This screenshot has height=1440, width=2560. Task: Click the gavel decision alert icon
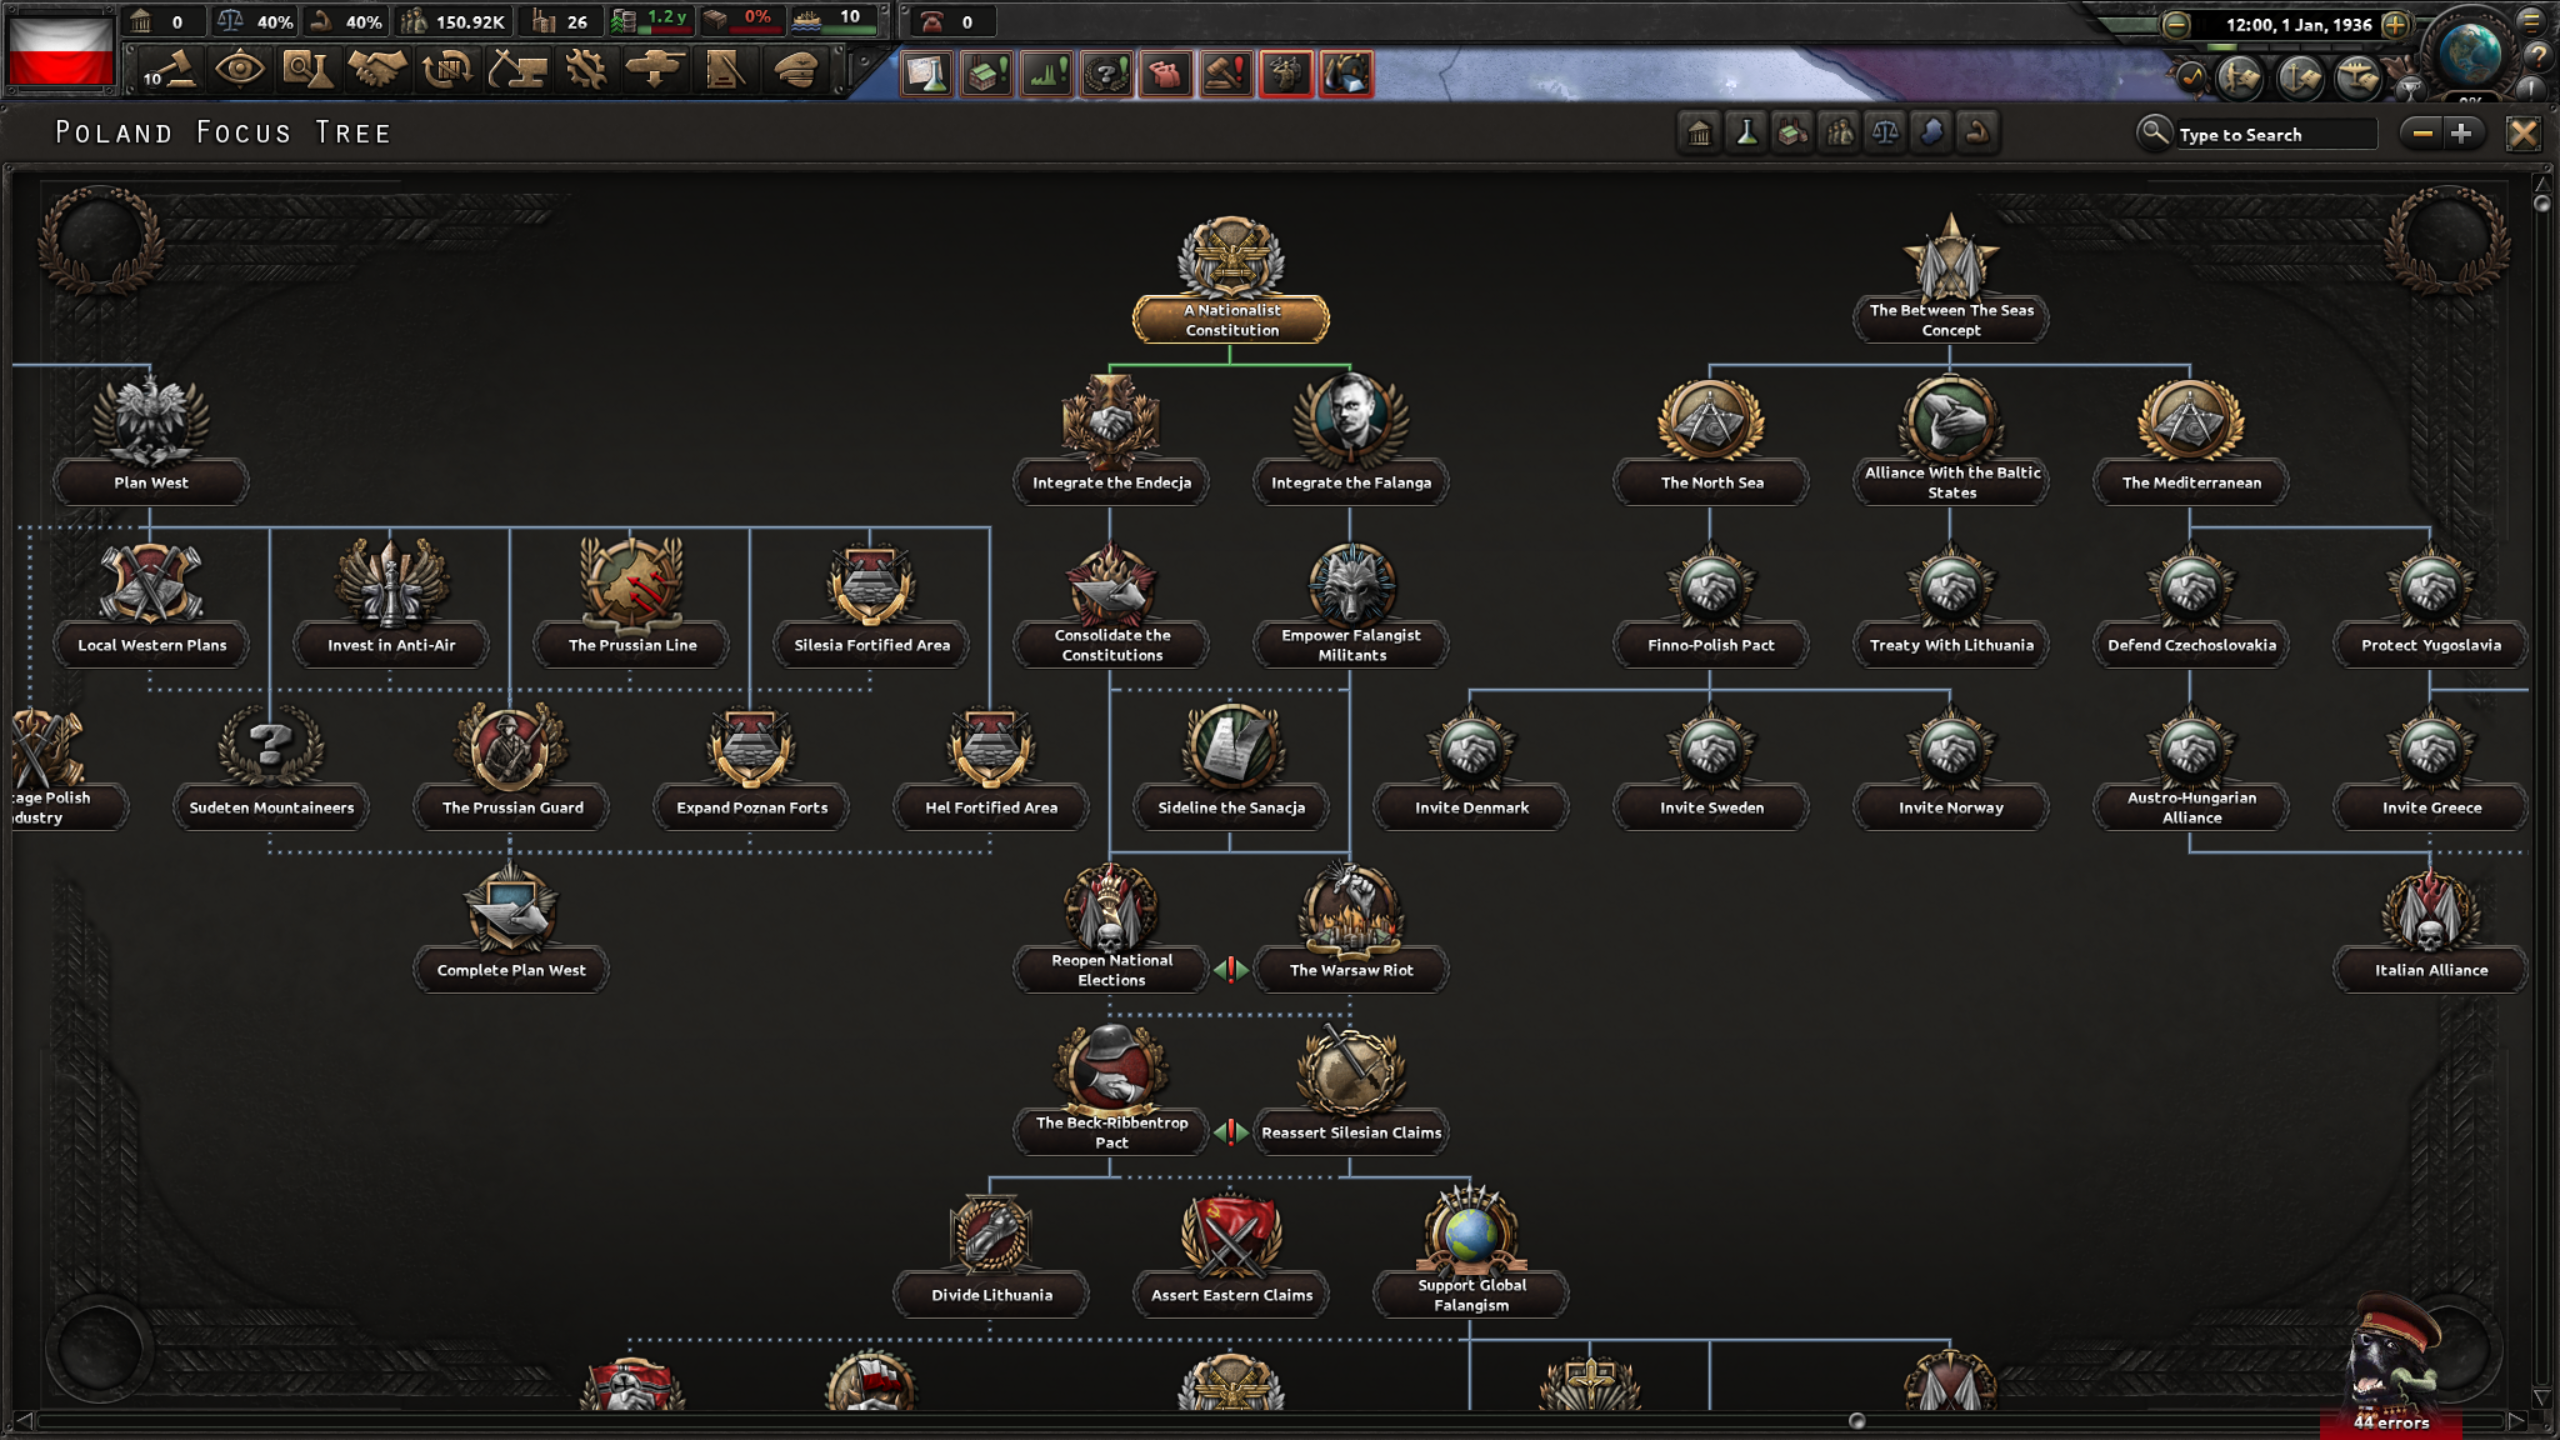tap(1226, 74)
